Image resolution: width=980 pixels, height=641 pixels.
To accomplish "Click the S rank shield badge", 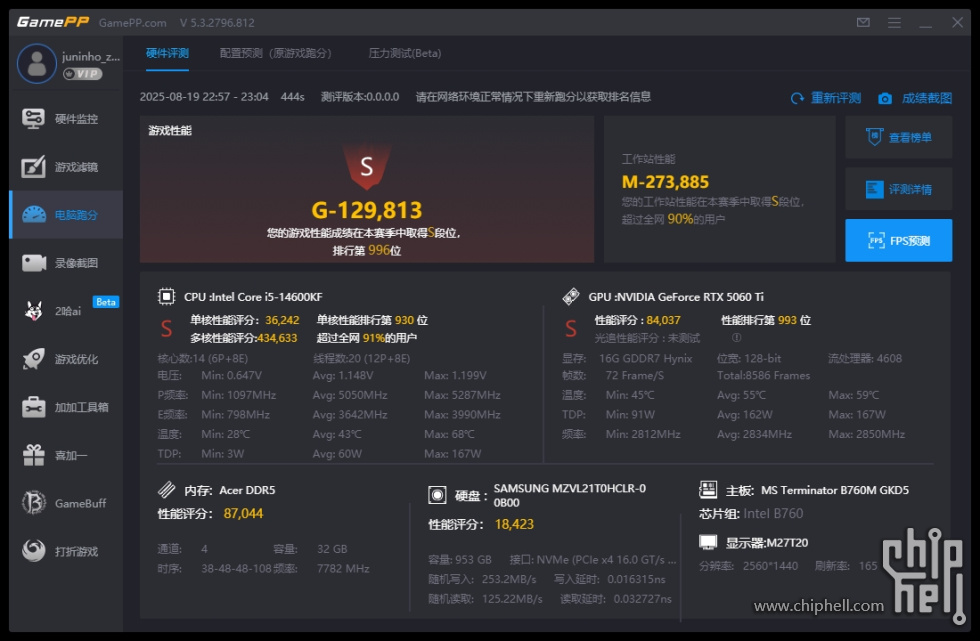I will [x=367, y=166].
